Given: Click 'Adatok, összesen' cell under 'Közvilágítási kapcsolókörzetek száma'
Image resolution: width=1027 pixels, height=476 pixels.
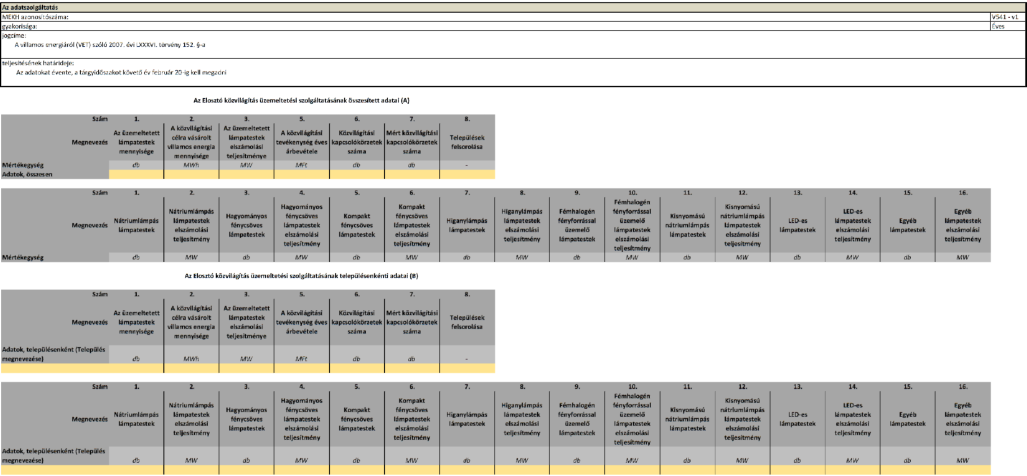Looking at the screenshot, I should coord(357,174).
